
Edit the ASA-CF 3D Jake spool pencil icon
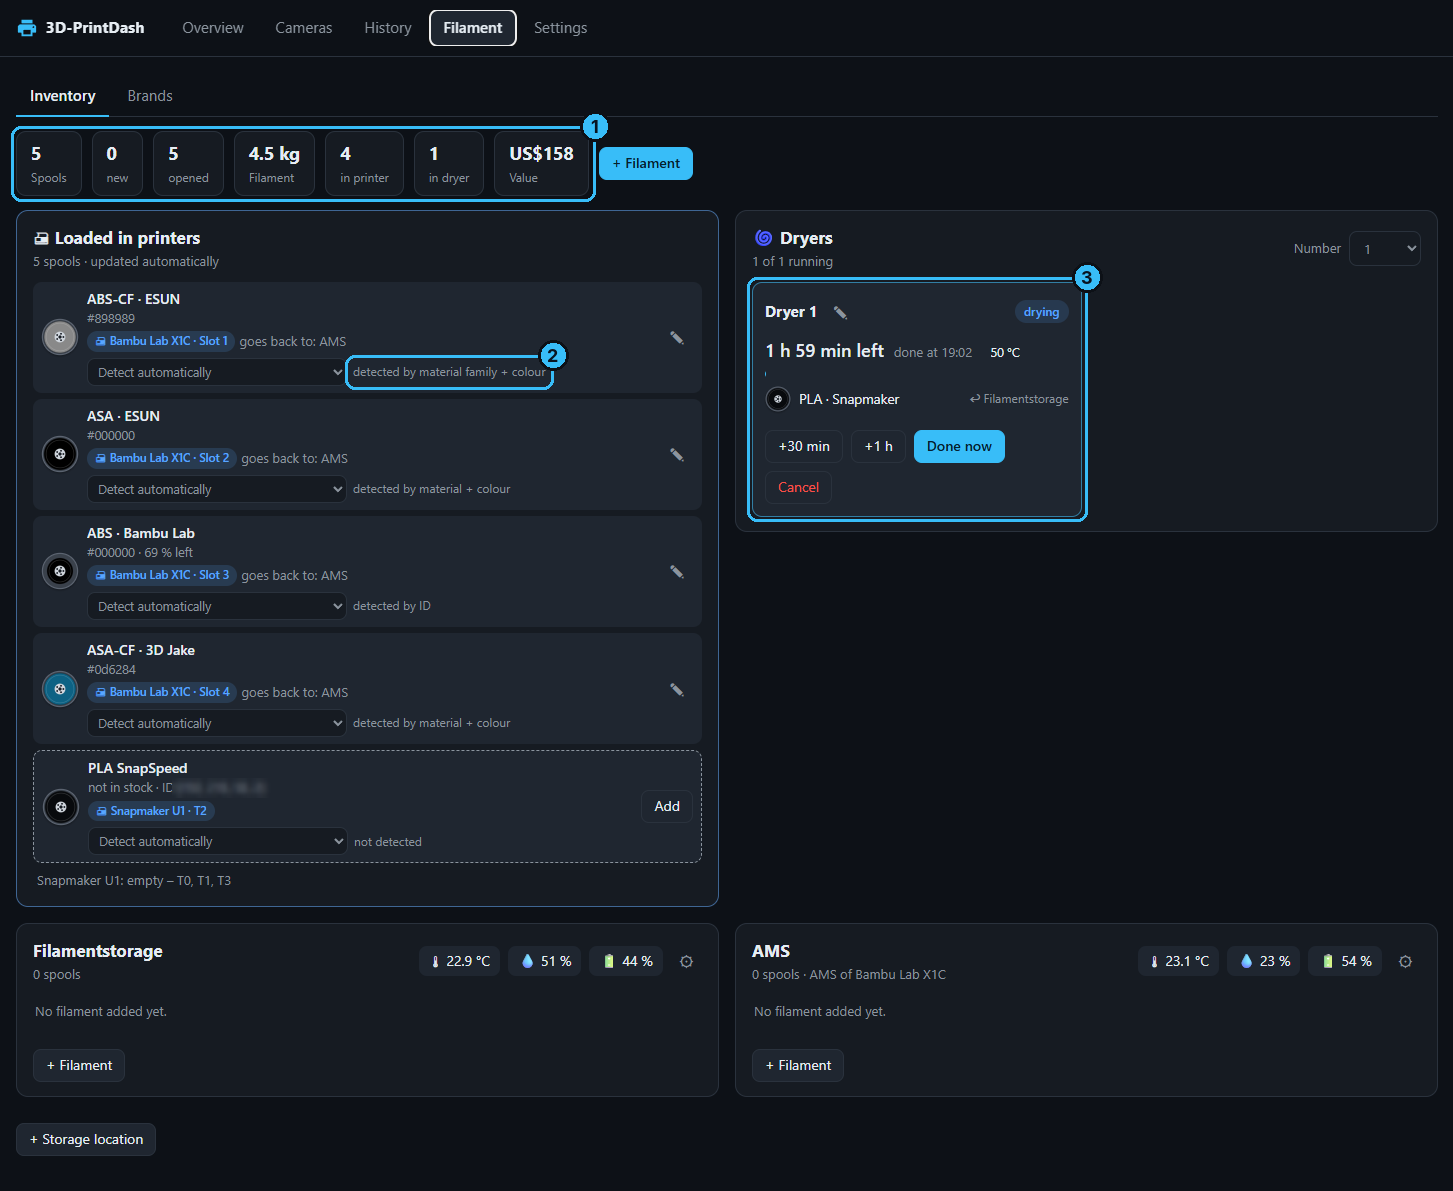coord(677,689)
